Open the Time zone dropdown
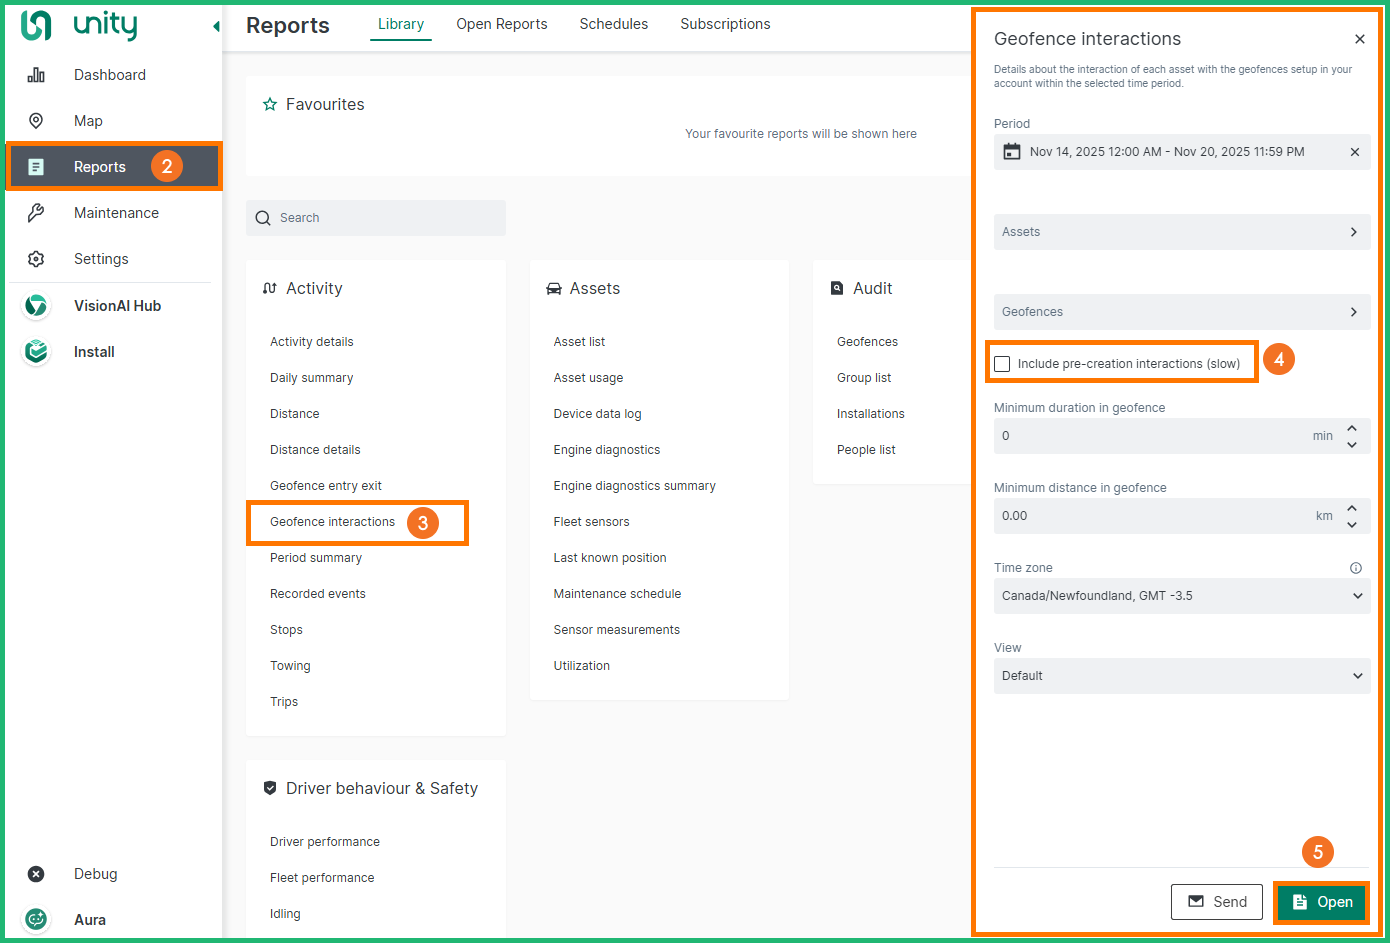 tap(1181, 596)
